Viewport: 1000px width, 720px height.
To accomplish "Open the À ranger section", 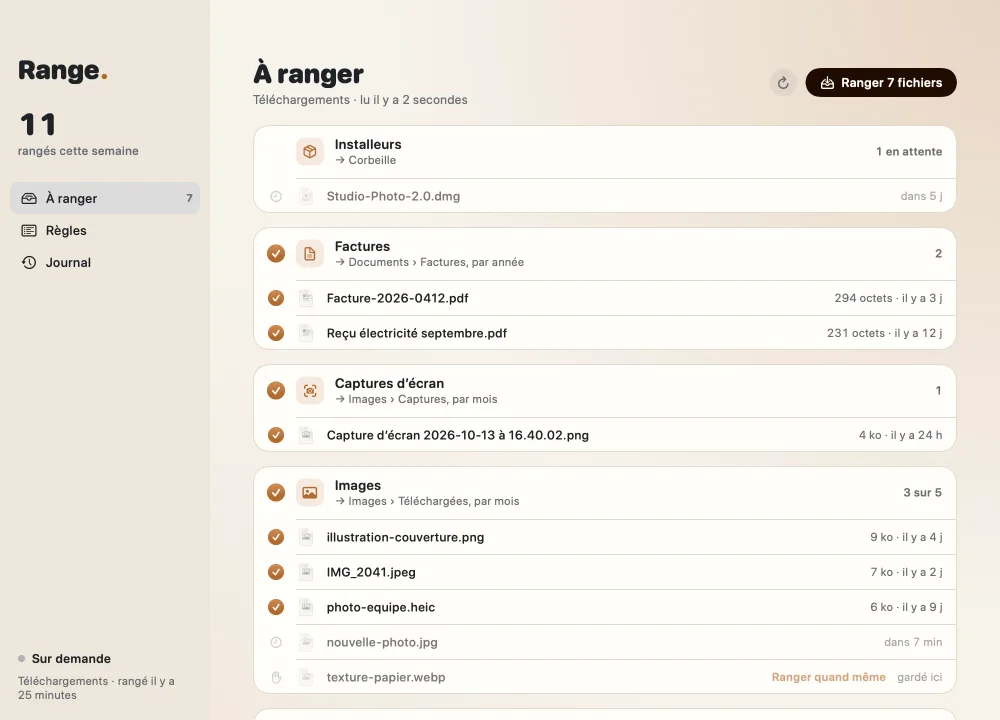I will [105, 198].
